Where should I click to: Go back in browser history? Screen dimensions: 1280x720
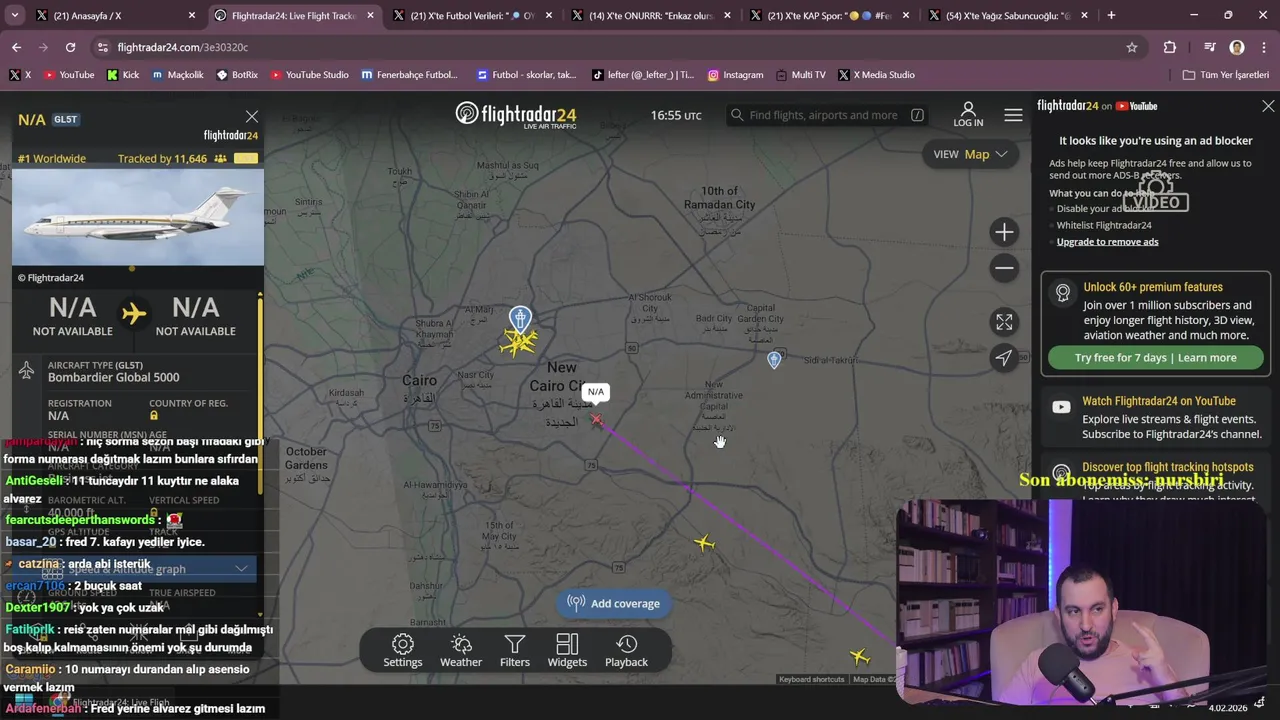coord(16,47)
